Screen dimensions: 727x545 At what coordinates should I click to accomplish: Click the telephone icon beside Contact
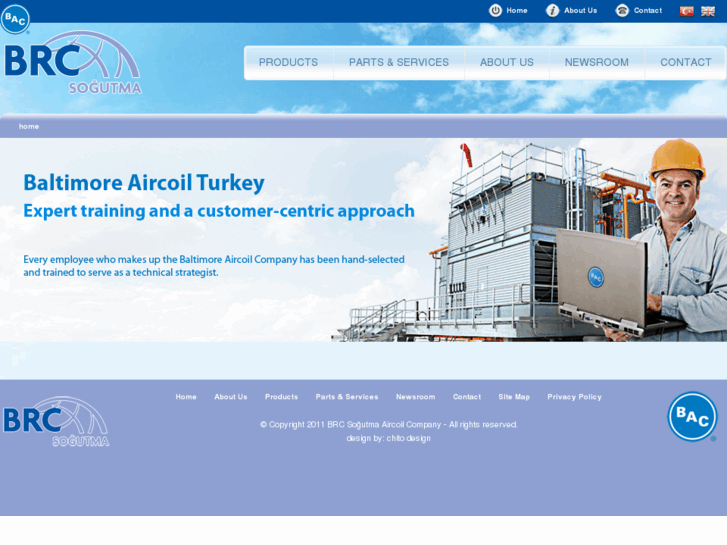click(x=622, y=10)
